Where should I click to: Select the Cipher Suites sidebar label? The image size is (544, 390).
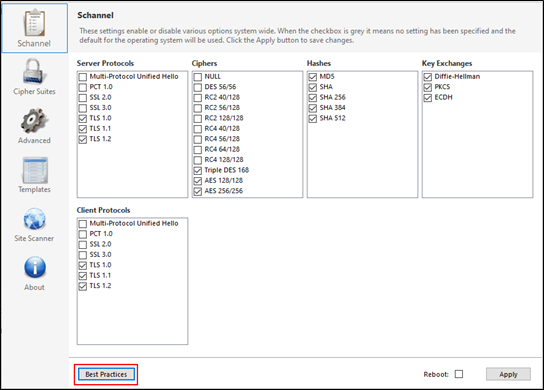click(34, 91)
